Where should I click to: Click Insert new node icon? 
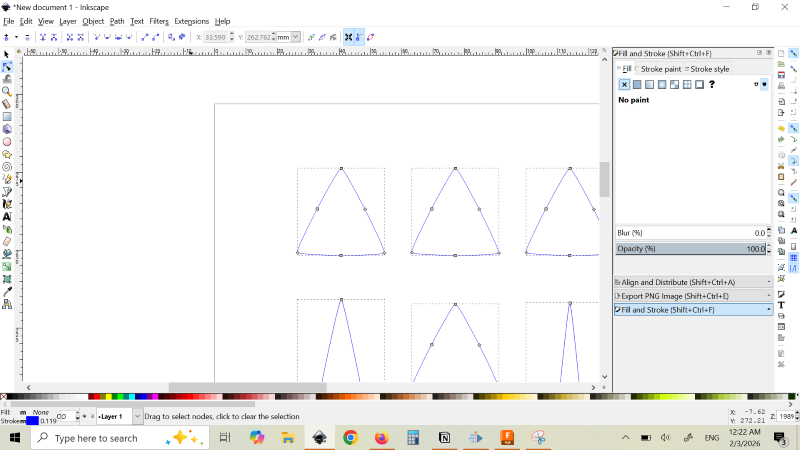pos(7,37)
